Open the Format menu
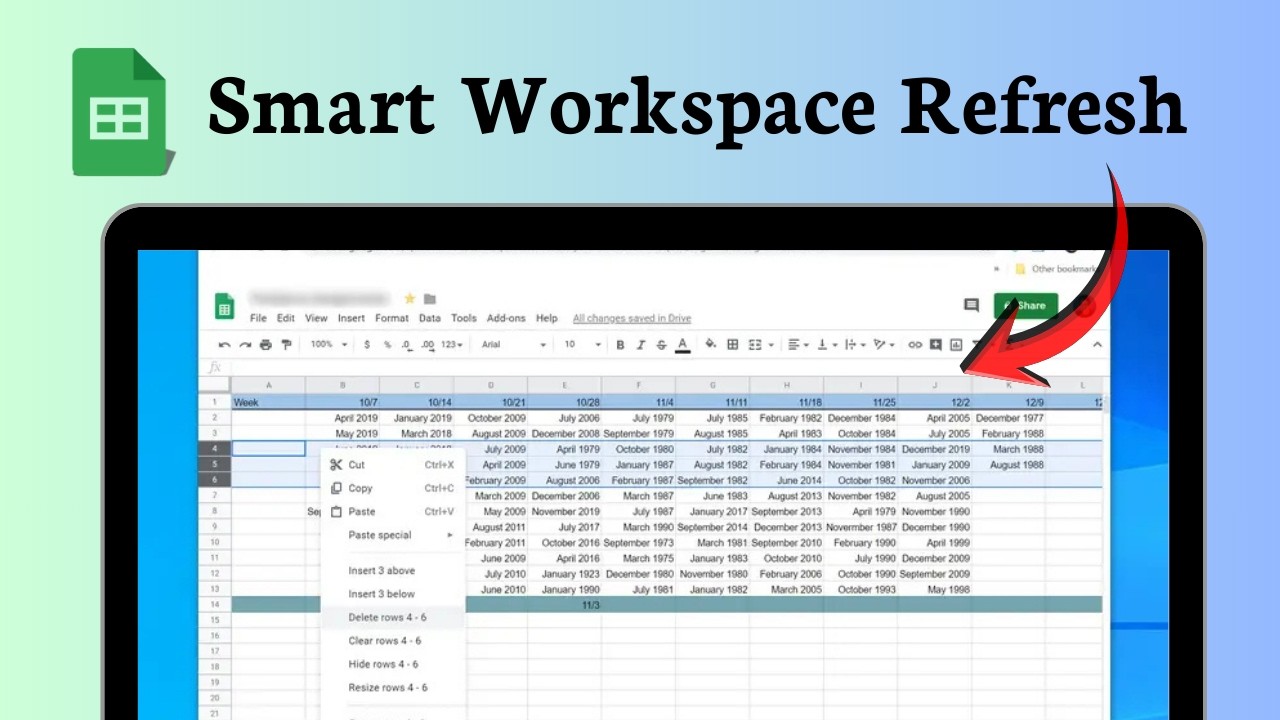 point(392,318)
